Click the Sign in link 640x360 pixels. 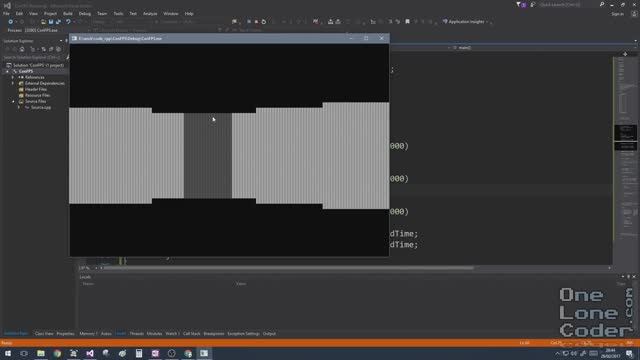click(x=617, y=14)
